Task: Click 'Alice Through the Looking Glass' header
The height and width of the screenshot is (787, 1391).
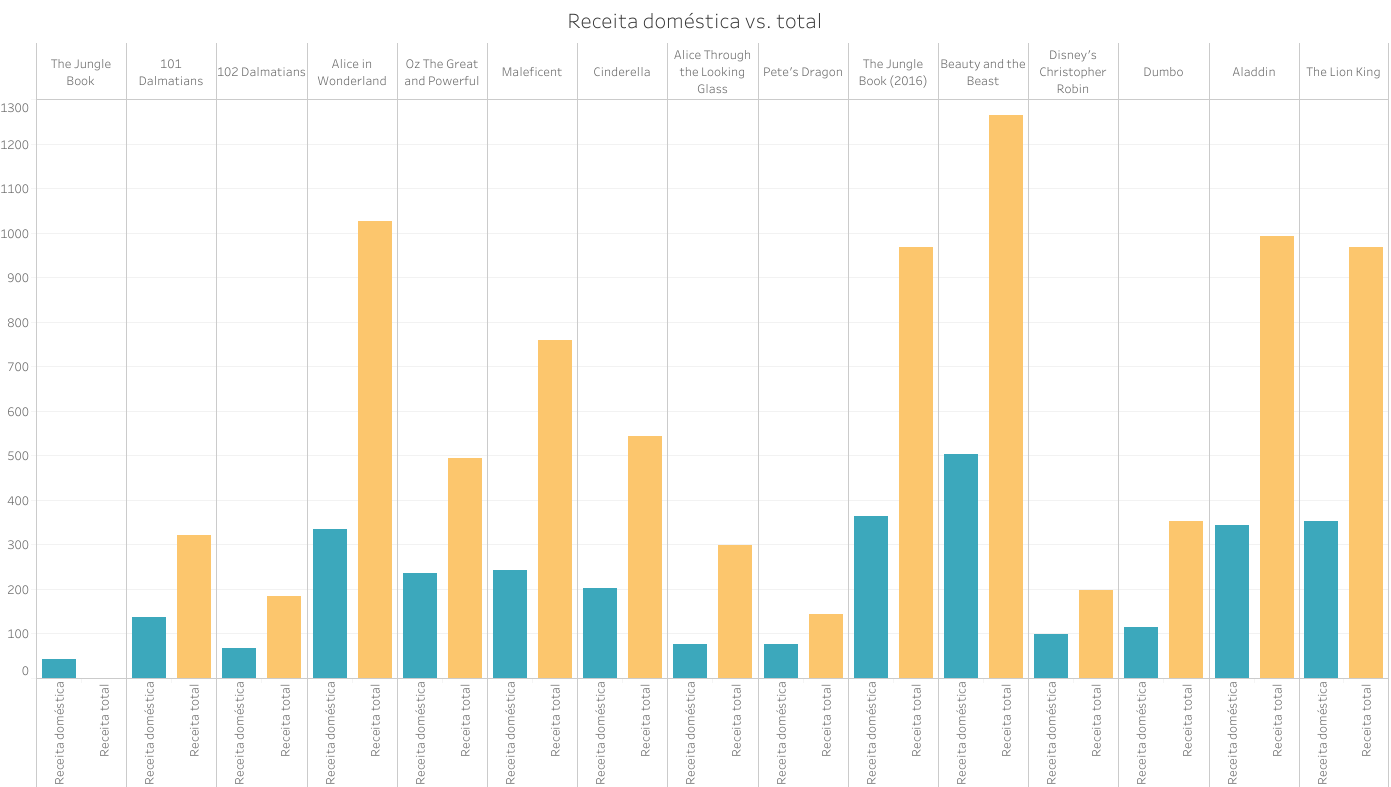Action: 712,72
